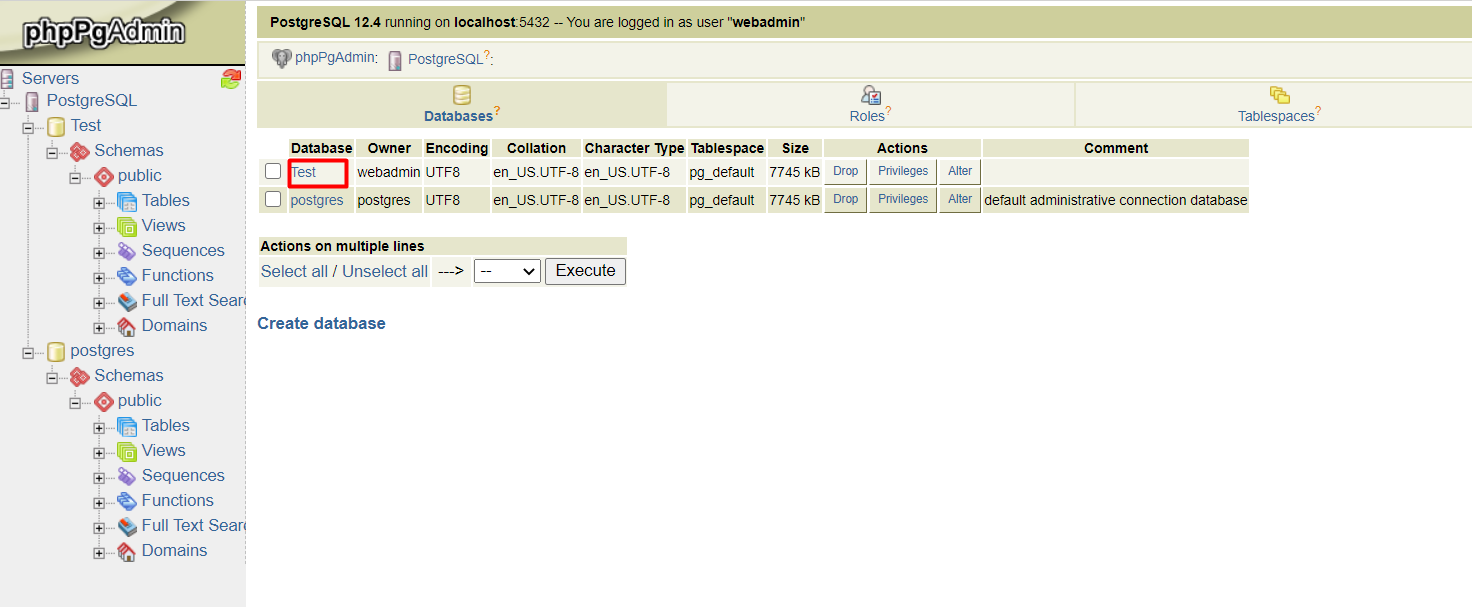This screenshot has height=607, width=1472.
Task: Drop the postgres database
Action: tap(846, 200)
